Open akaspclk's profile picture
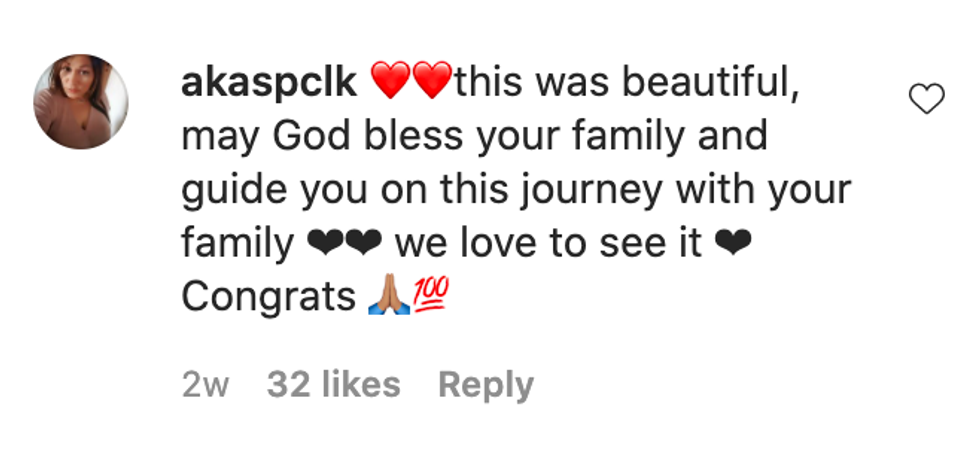 [81, 102]
